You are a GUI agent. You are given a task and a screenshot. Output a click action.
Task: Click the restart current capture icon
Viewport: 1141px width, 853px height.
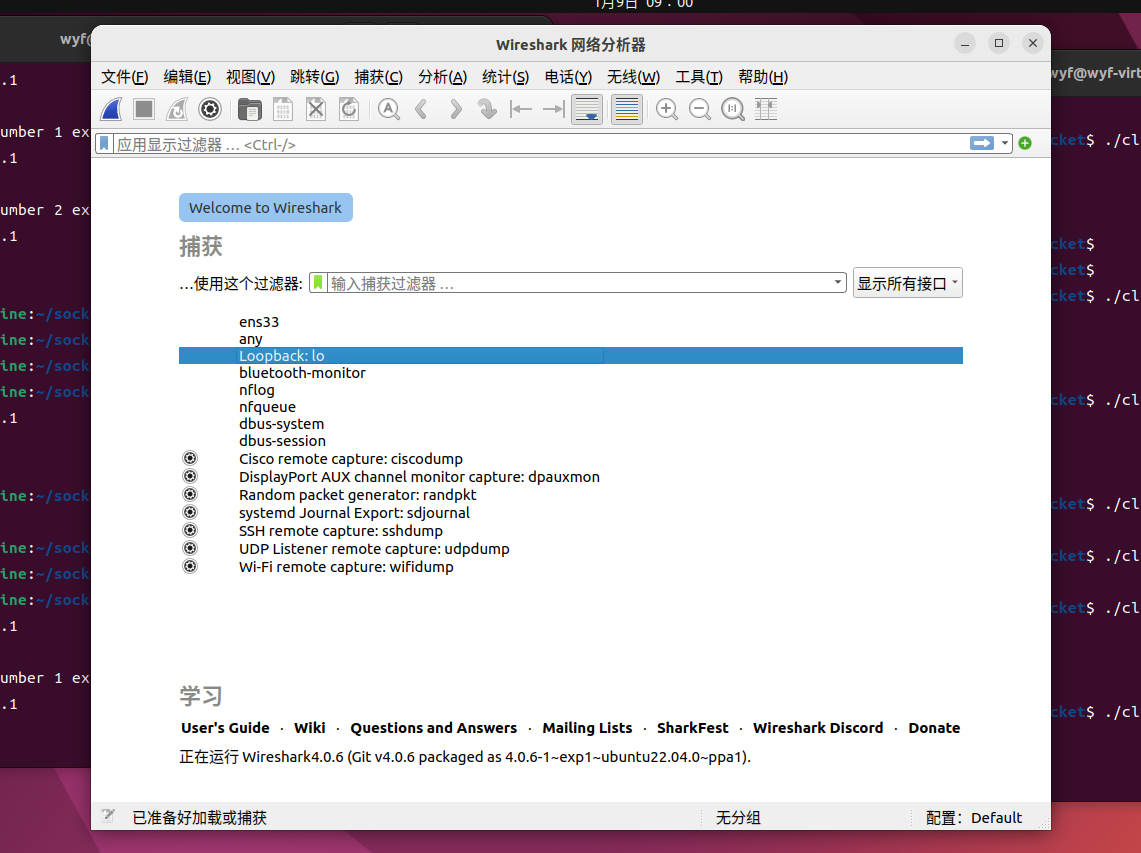click(x=177, y=109)
